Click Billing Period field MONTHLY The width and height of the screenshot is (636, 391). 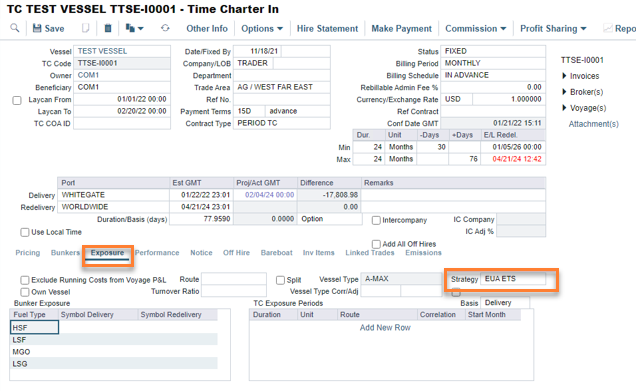pyautogui.click(x=493, y=63)
